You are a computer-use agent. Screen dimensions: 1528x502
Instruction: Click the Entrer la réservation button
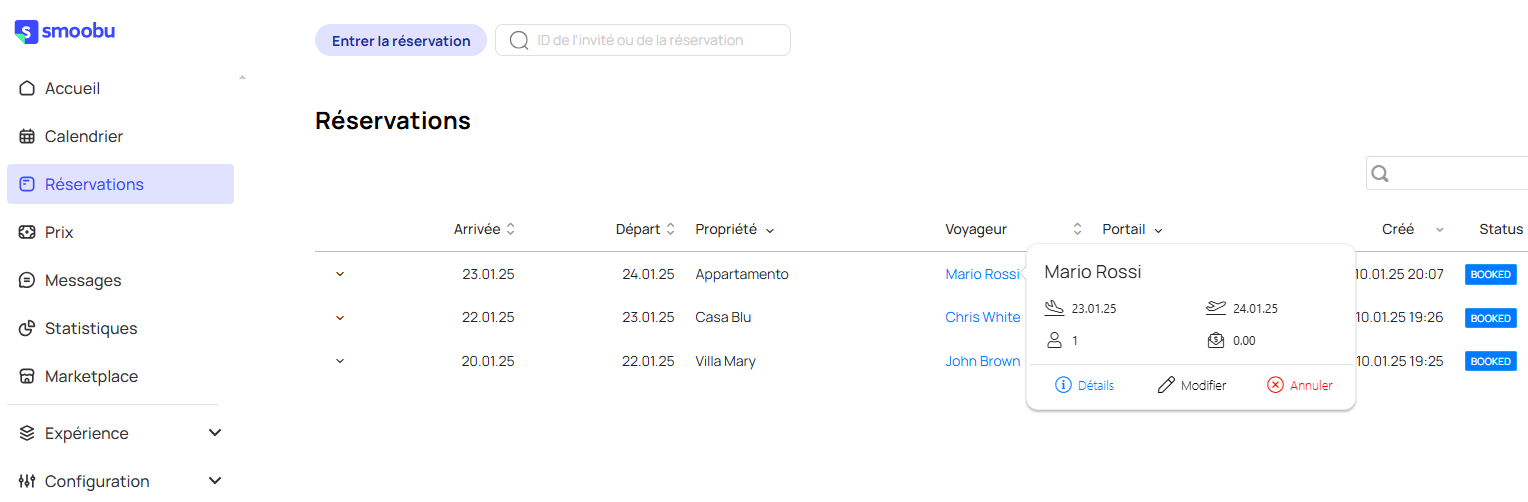(401, 41)
